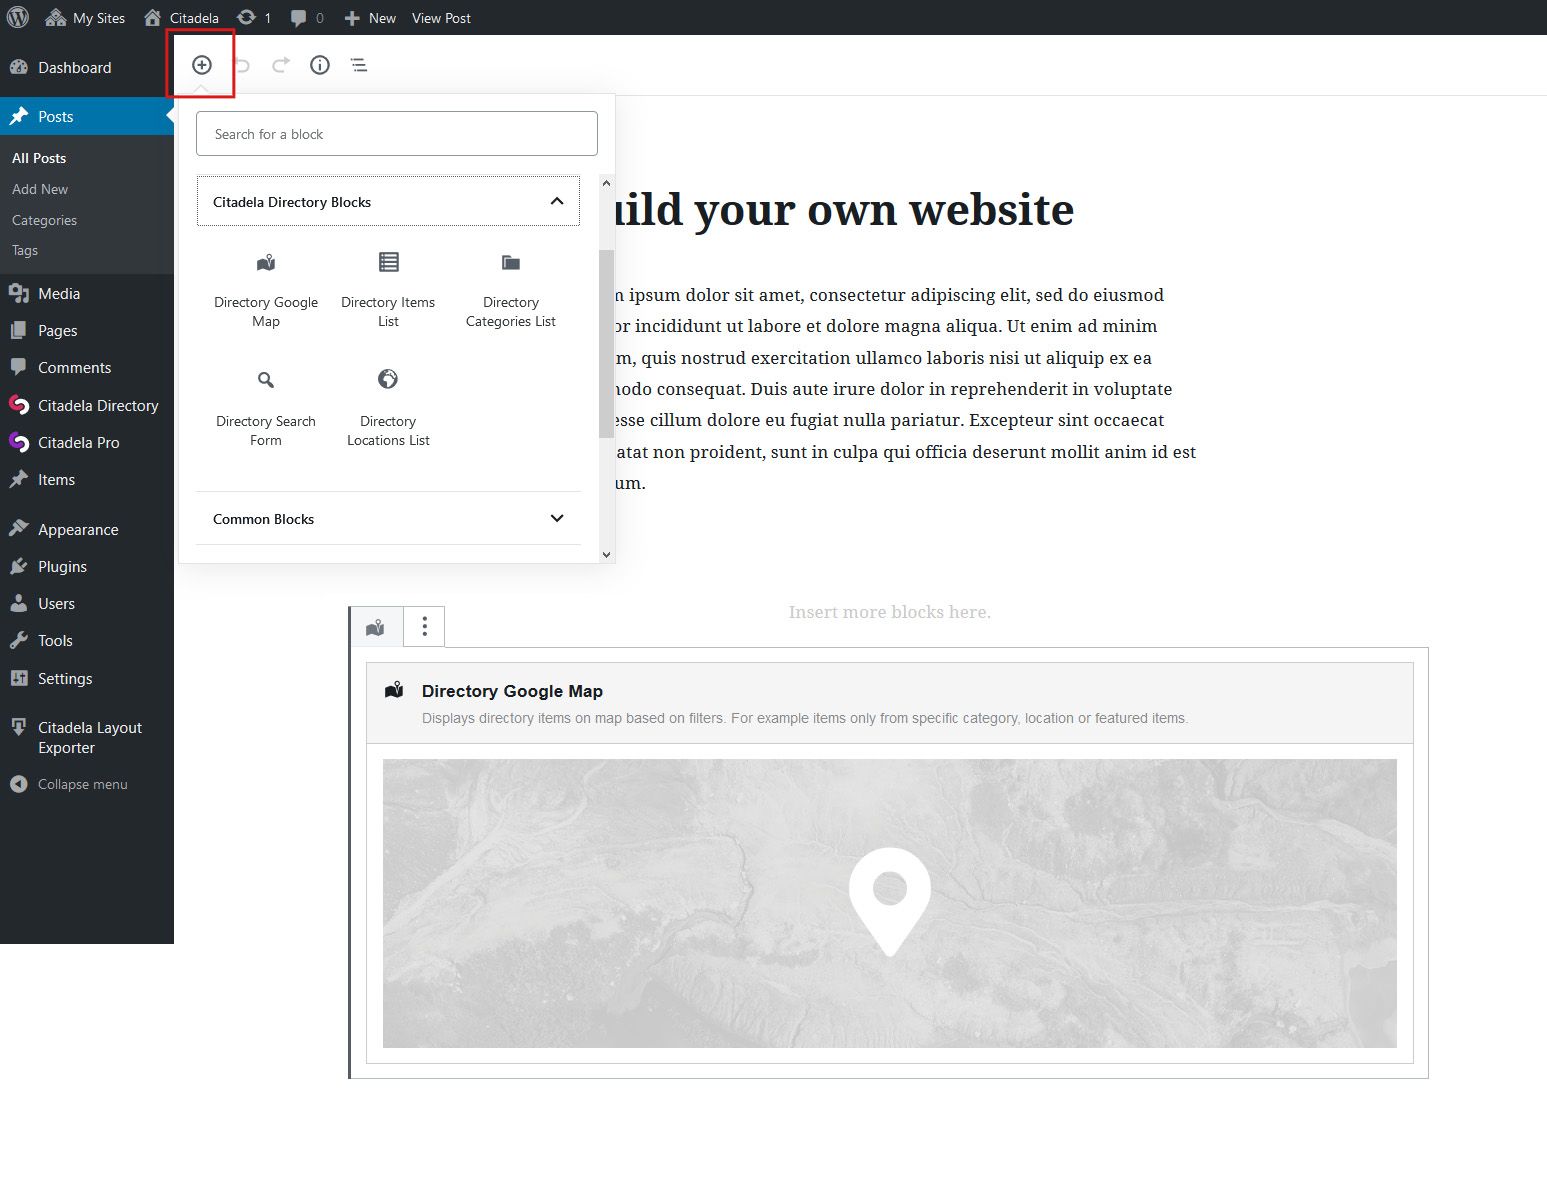Open the block's three-dot options menu
Viewport: 1547px width, 1200px height.
(x=425, y=627)
